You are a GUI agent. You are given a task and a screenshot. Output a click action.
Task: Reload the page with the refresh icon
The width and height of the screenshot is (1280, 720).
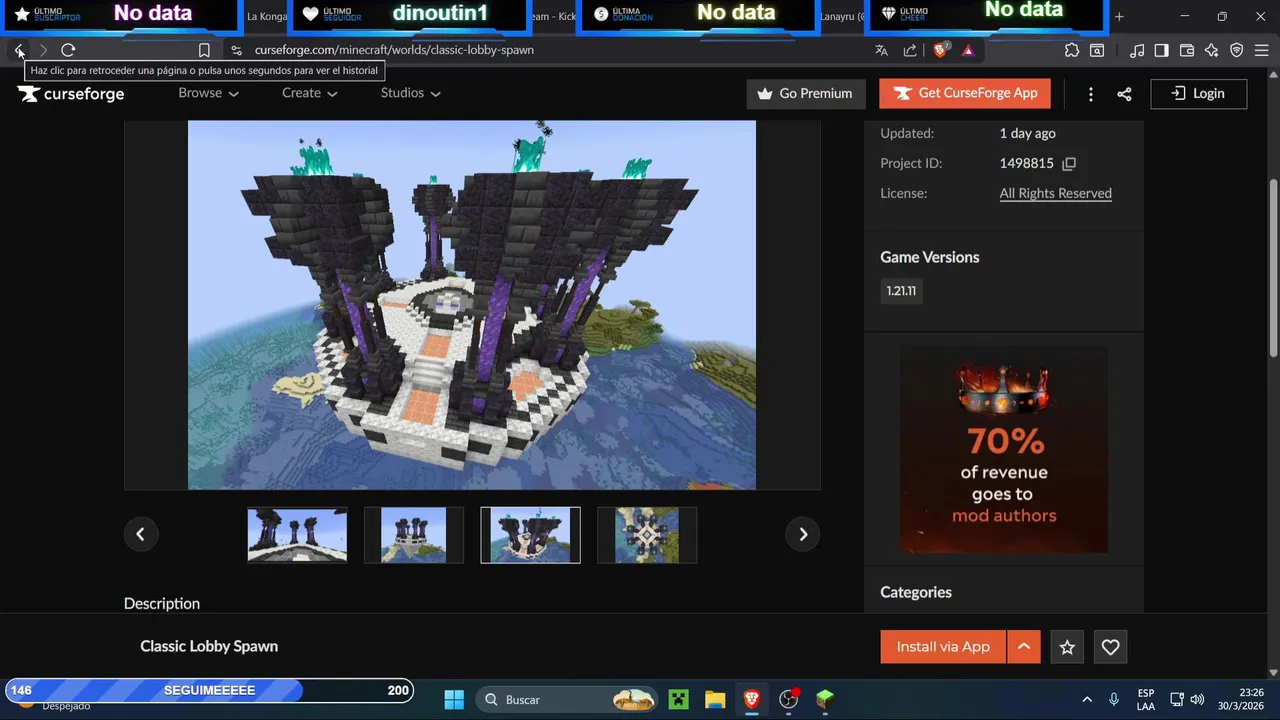tap(68, 50)
